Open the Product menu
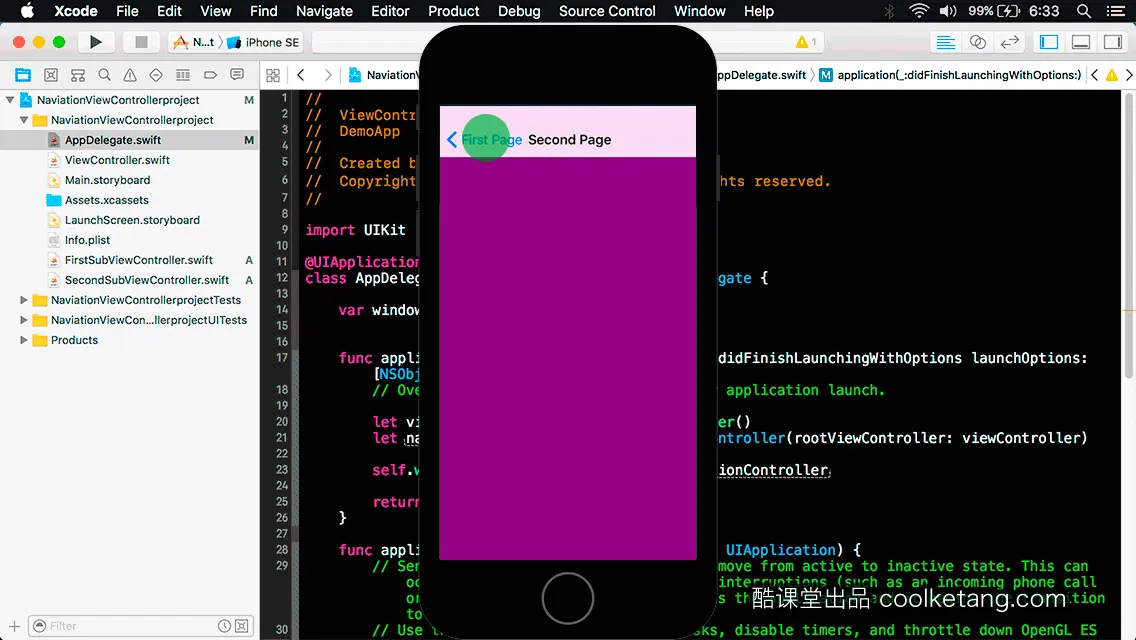The image size is (1136, 640). [454, 11]
